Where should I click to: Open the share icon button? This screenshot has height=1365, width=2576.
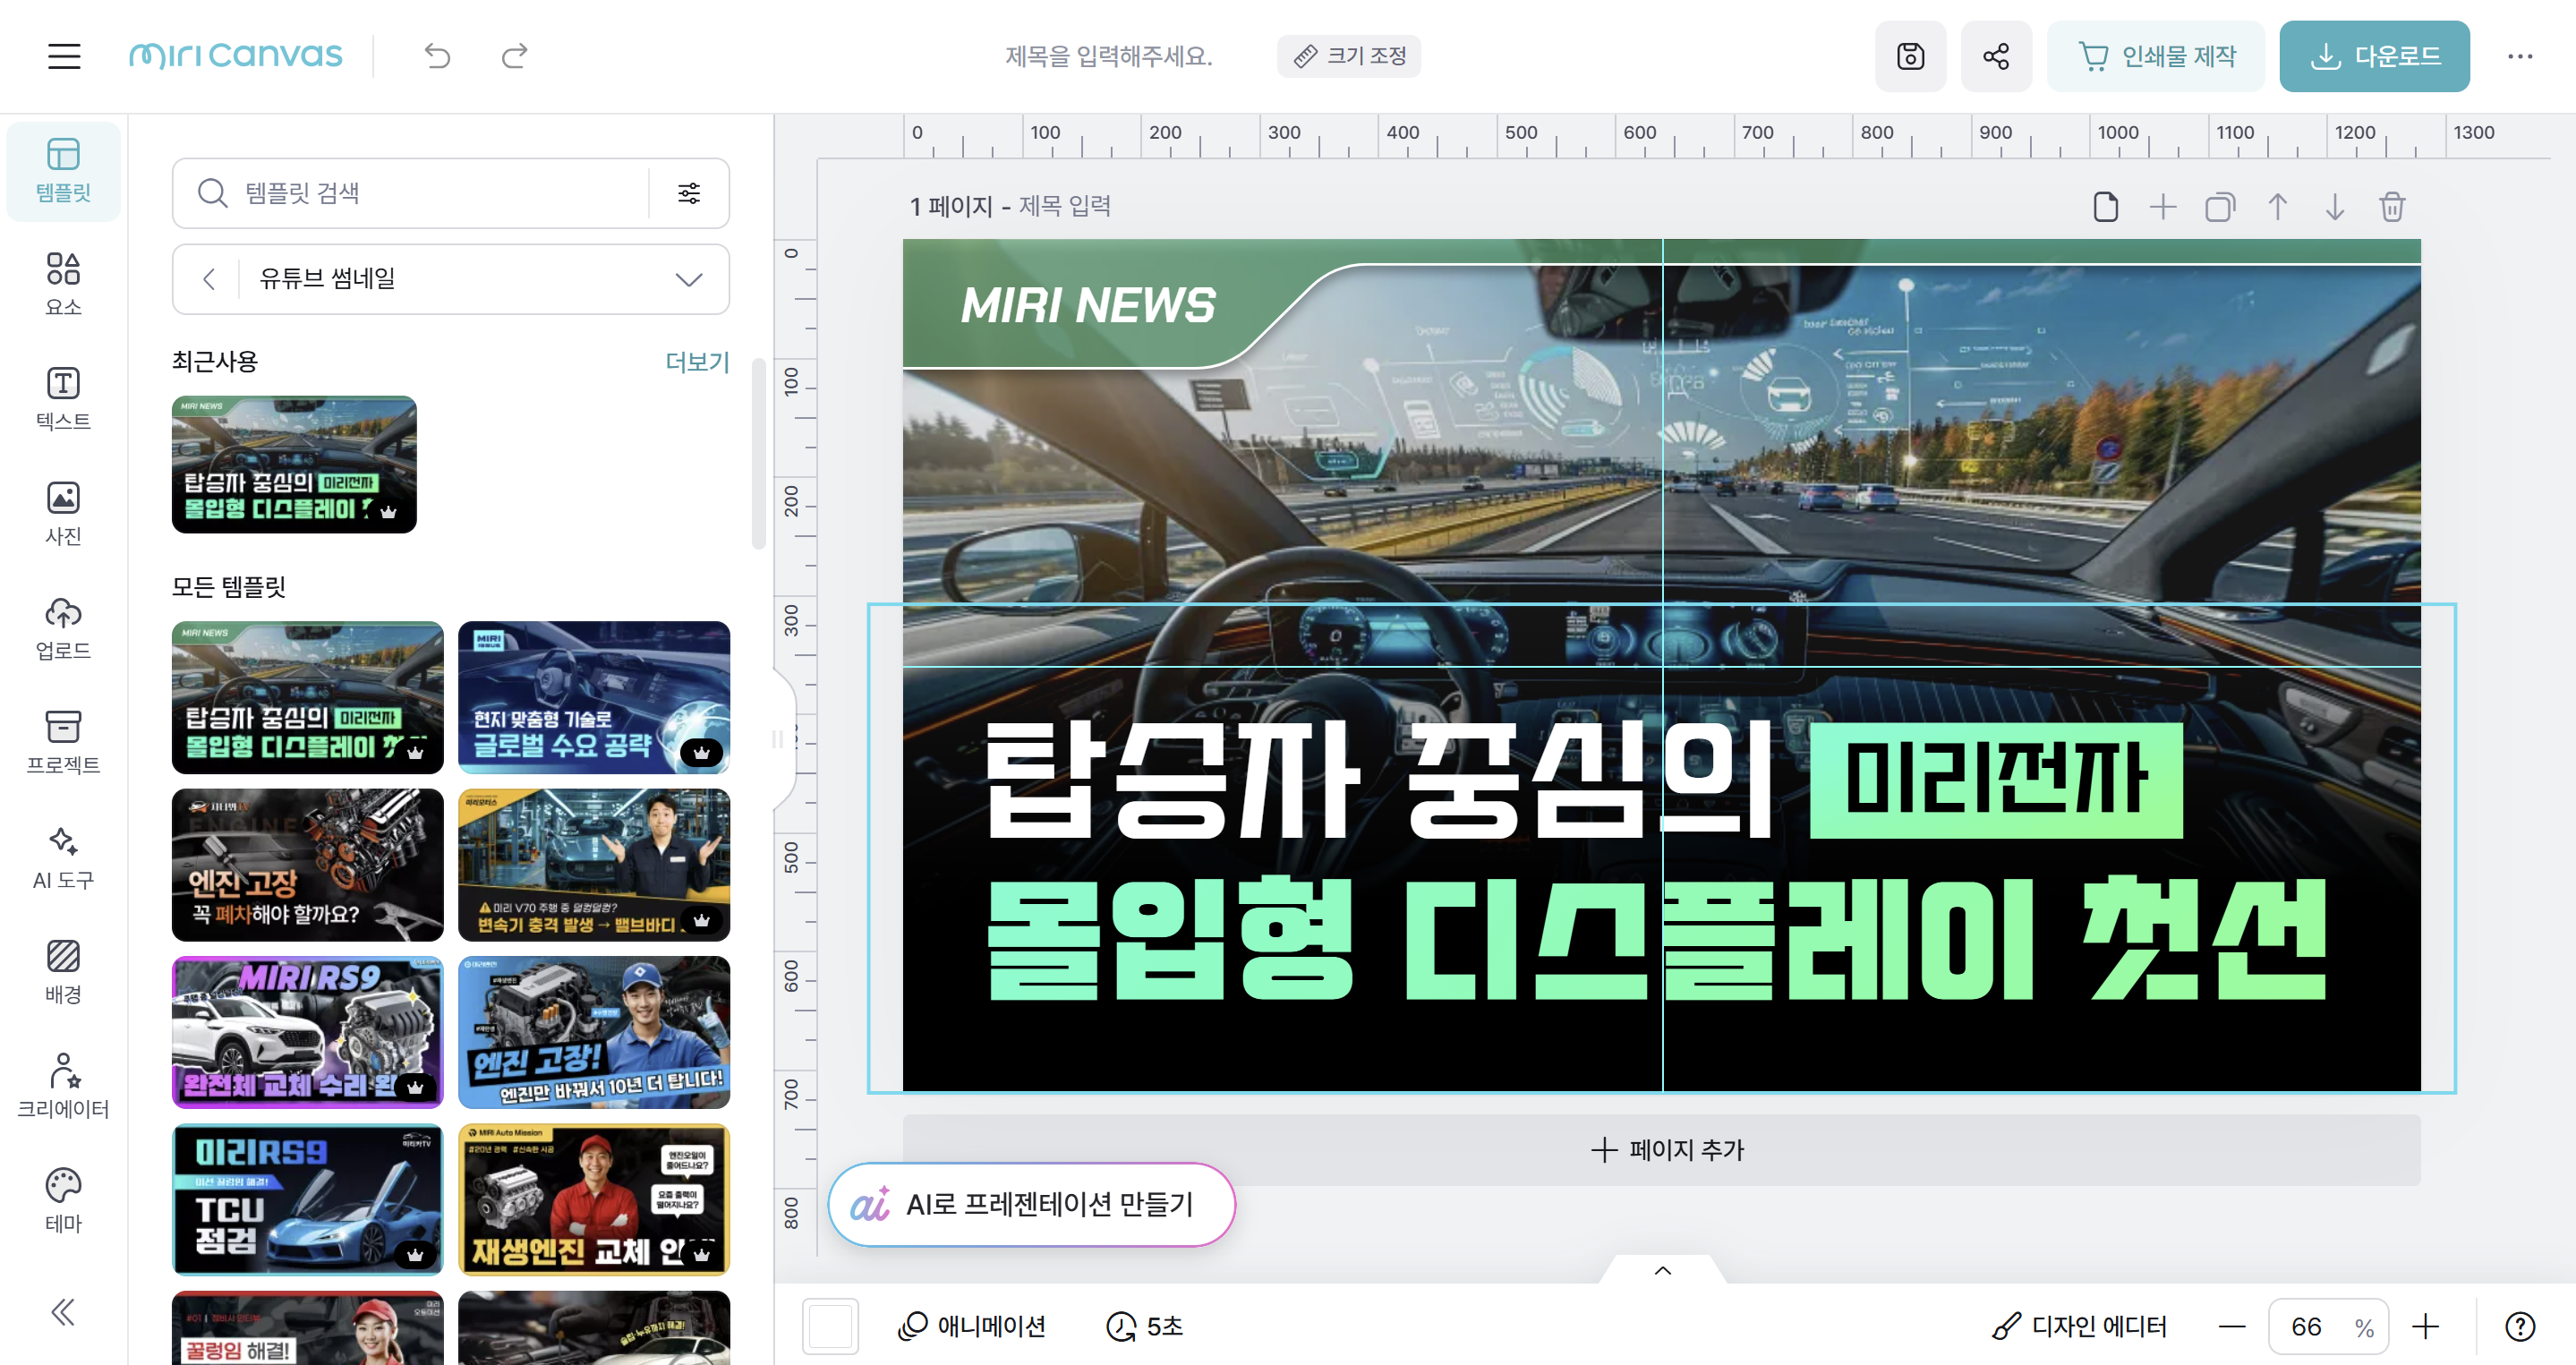1996,56
